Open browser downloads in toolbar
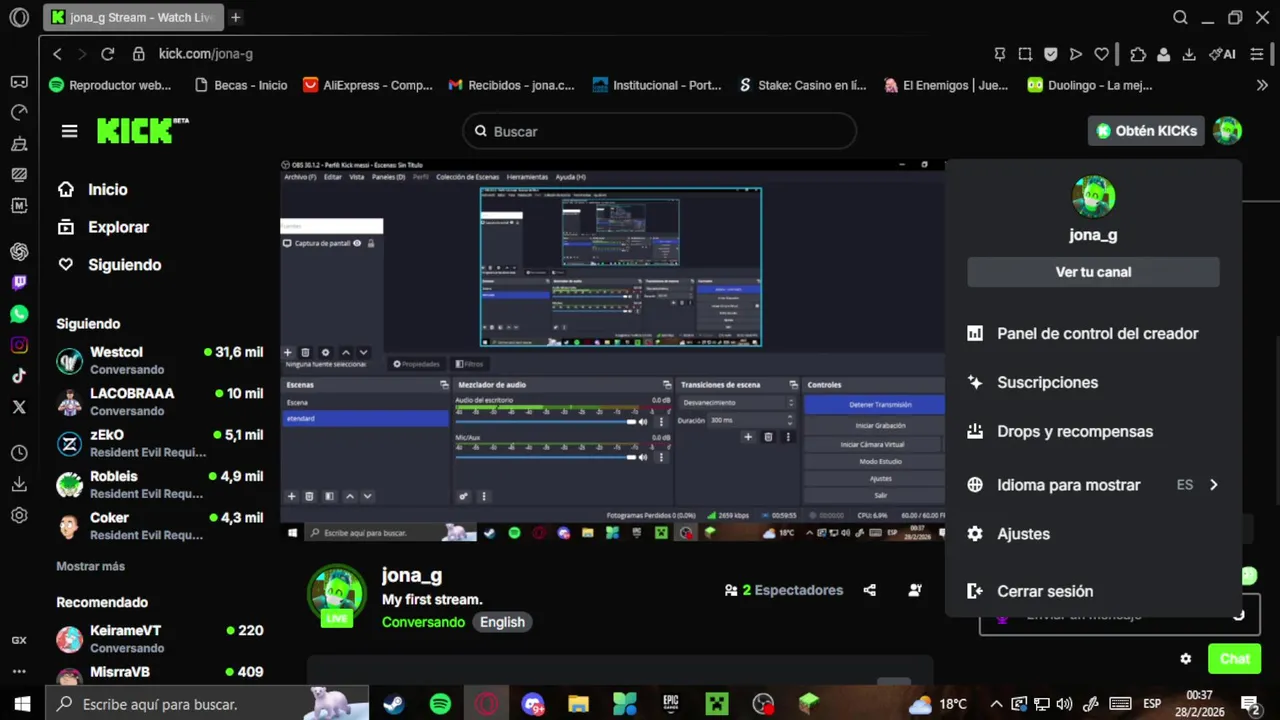 pyautogui.click(x=1189, y=54)
